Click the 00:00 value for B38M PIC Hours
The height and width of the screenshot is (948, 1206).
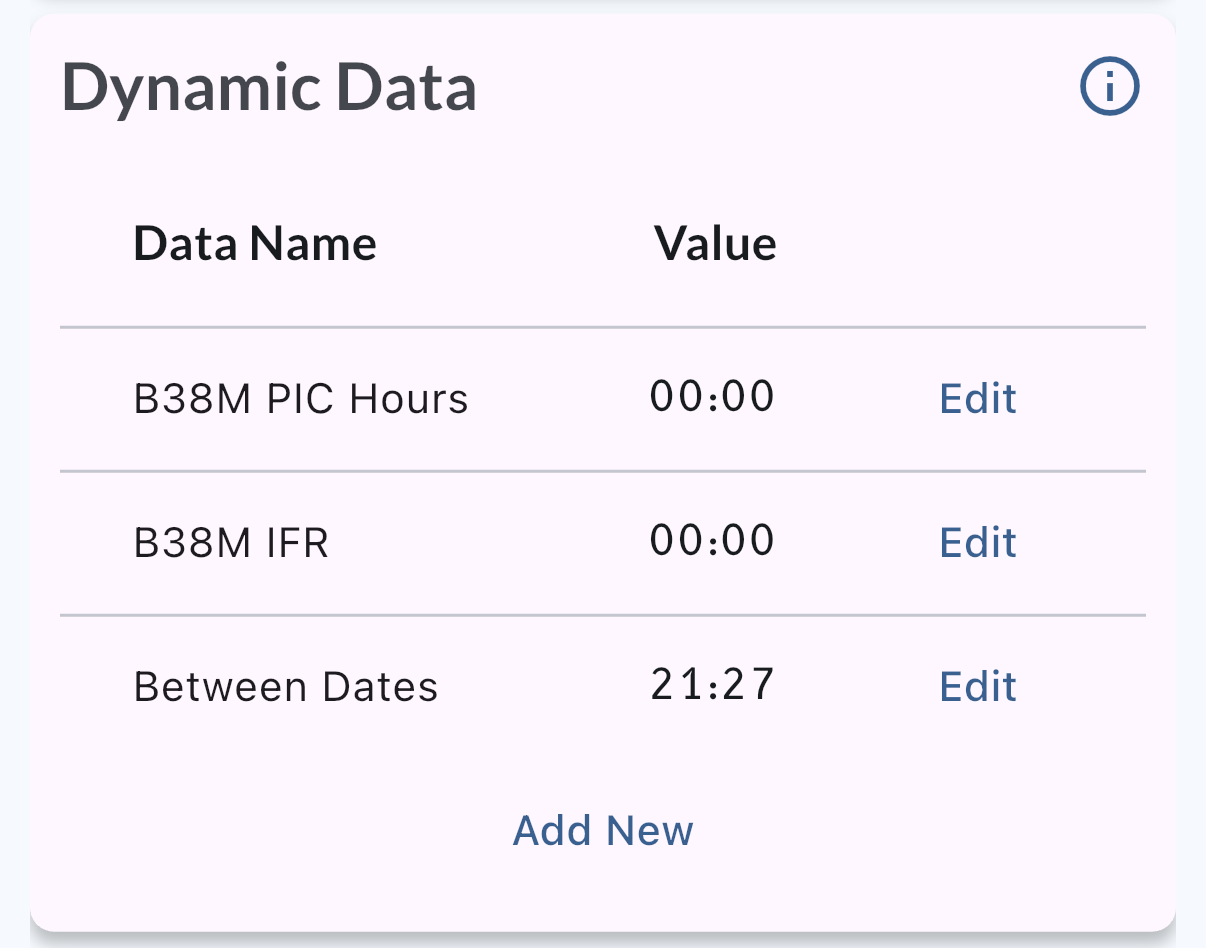coord(712,396)
